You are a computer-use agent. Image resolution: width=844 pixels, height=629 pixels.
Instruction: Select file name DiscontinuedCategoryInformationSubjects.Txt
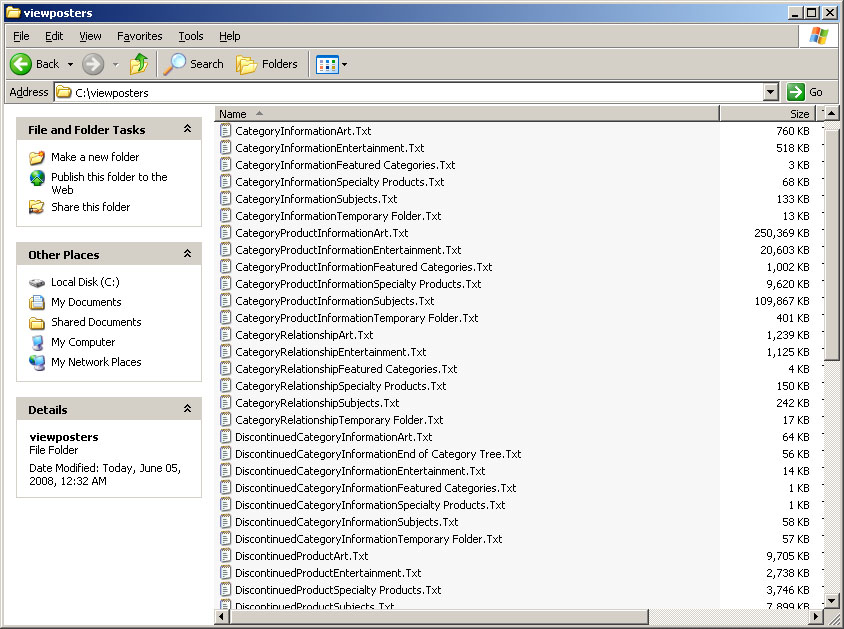click(x=347, y=522)
